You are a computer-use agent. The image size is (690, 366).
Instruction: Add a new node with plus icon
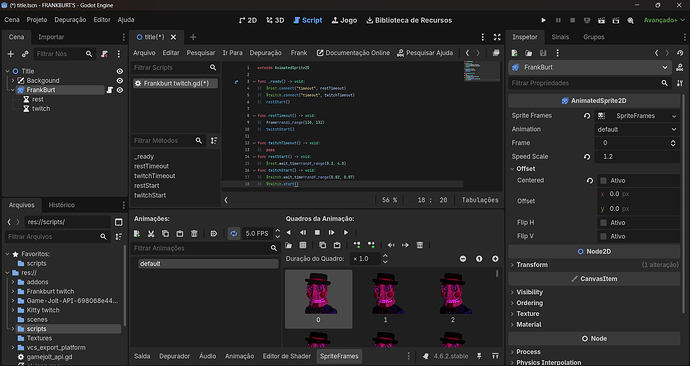11,54
